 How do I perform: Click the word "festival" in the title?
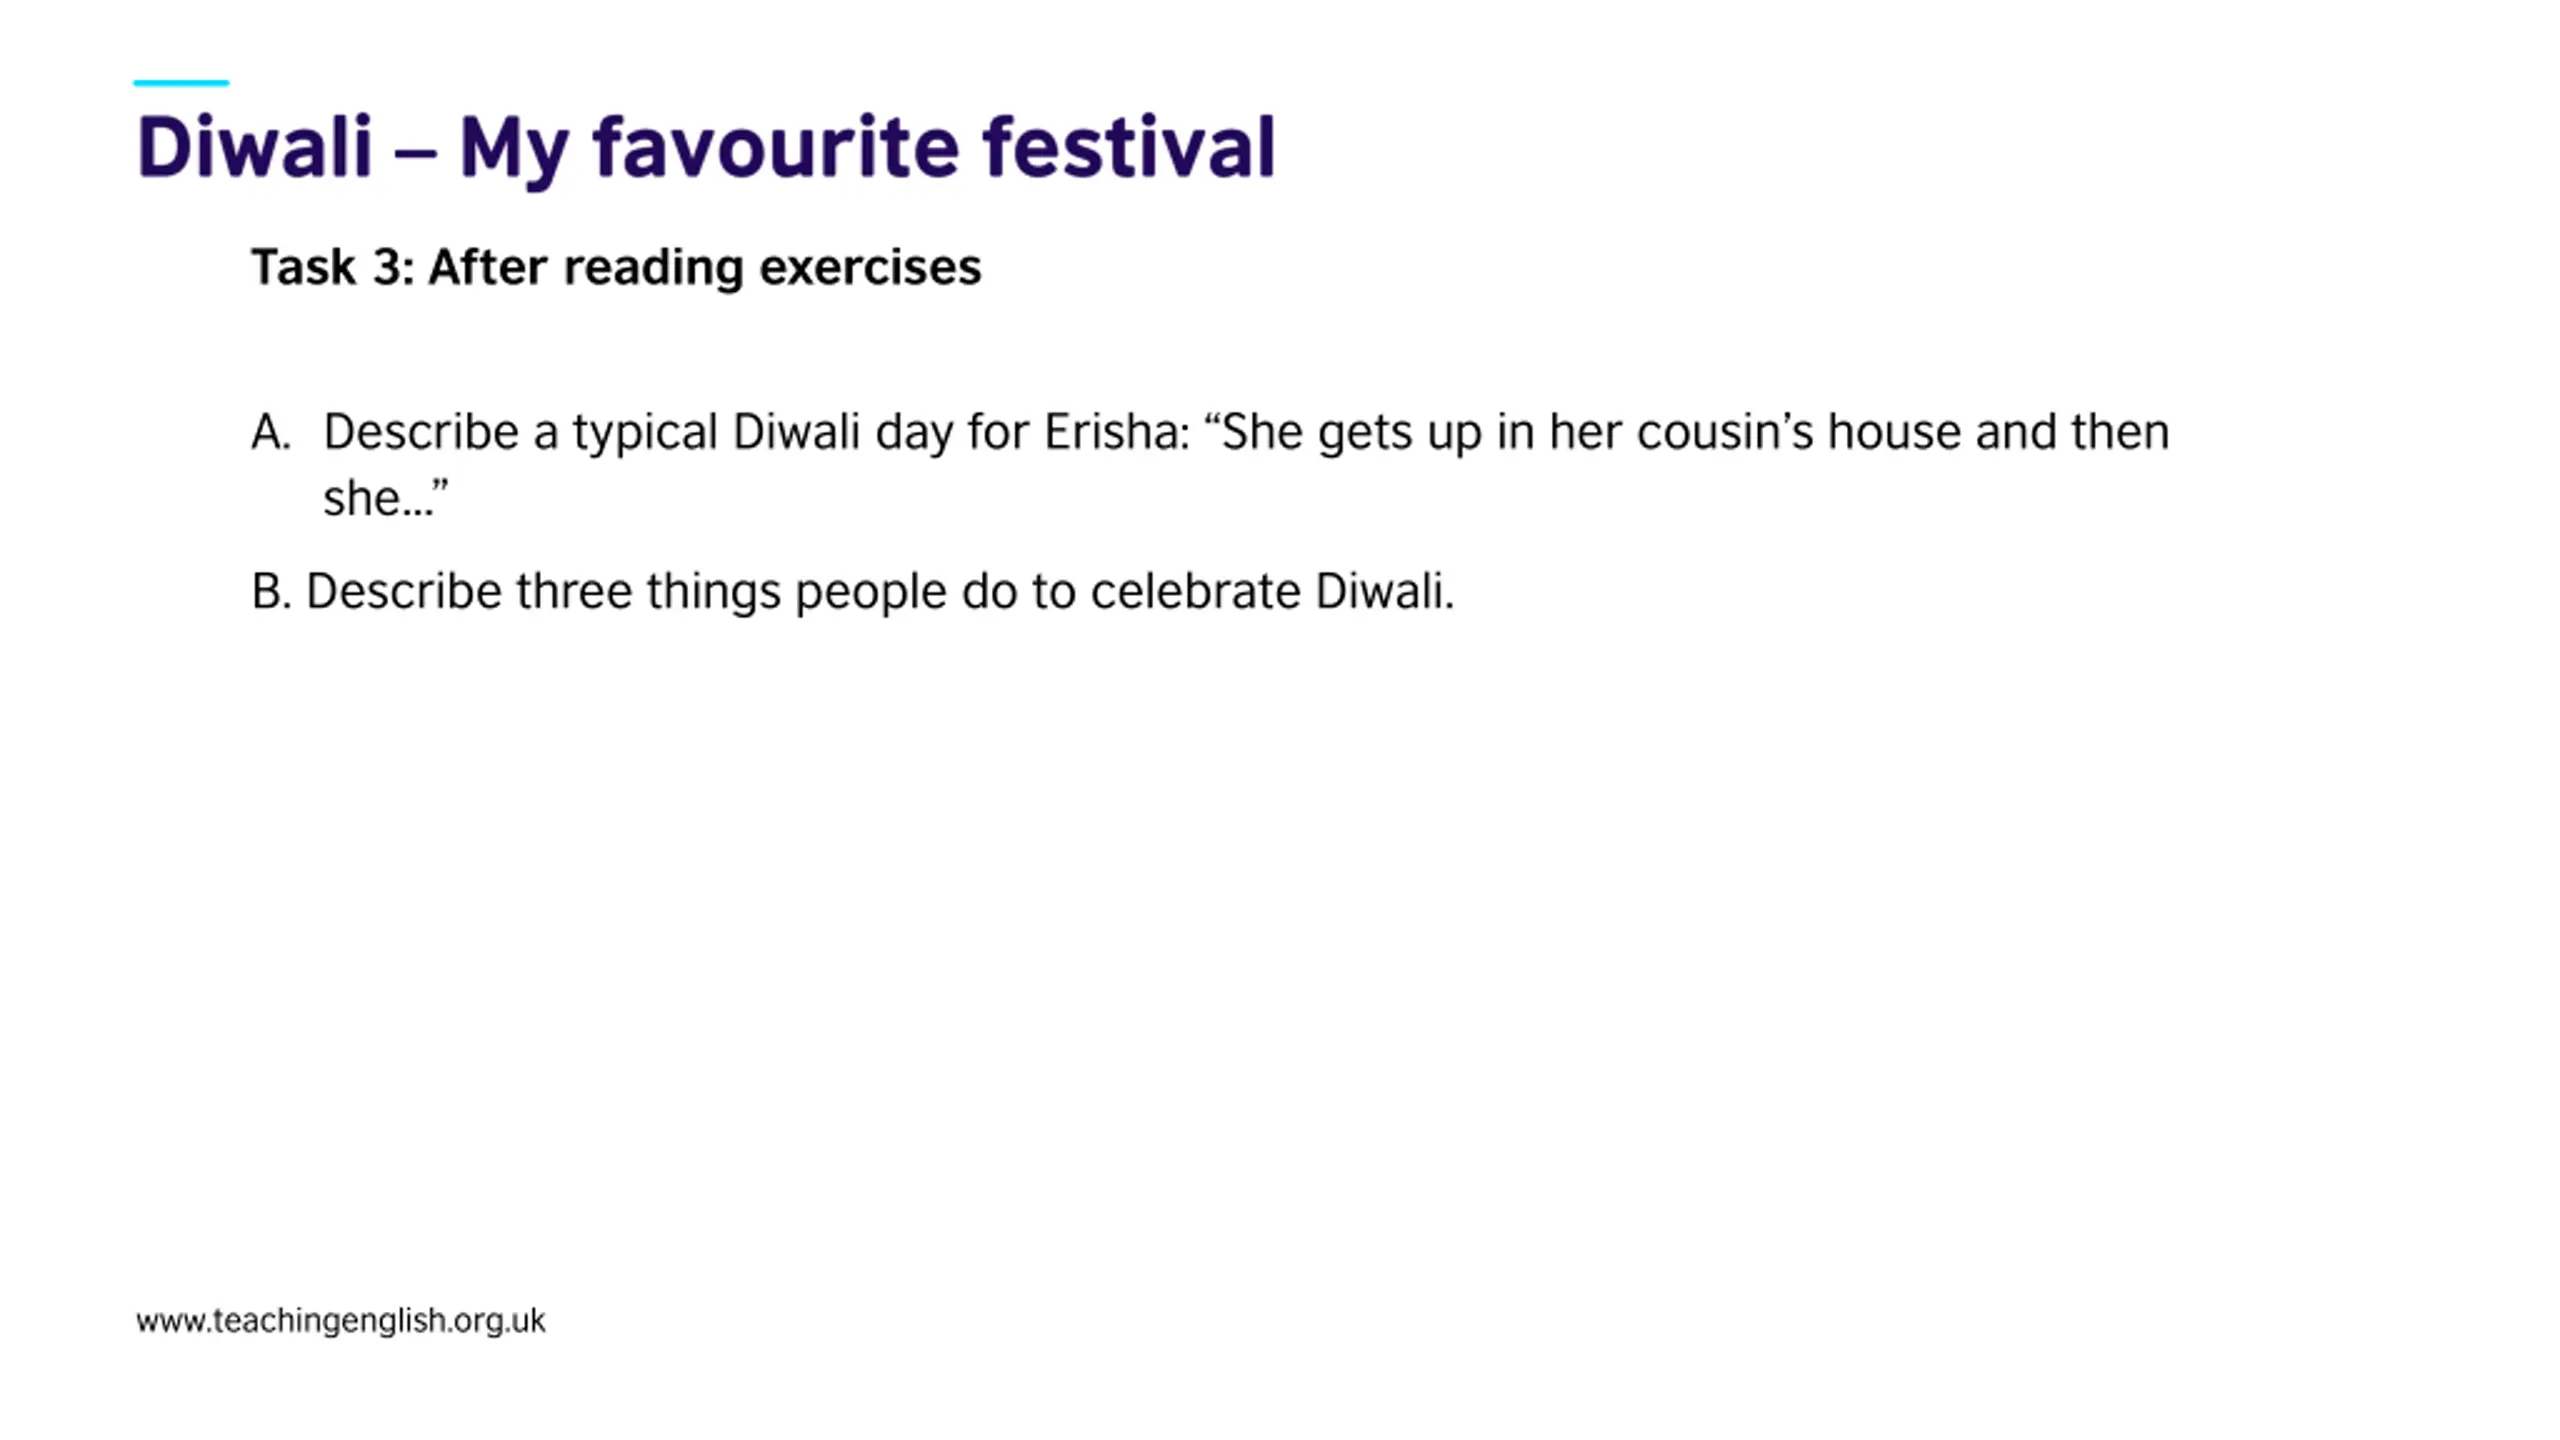[x=1128, y=148]
